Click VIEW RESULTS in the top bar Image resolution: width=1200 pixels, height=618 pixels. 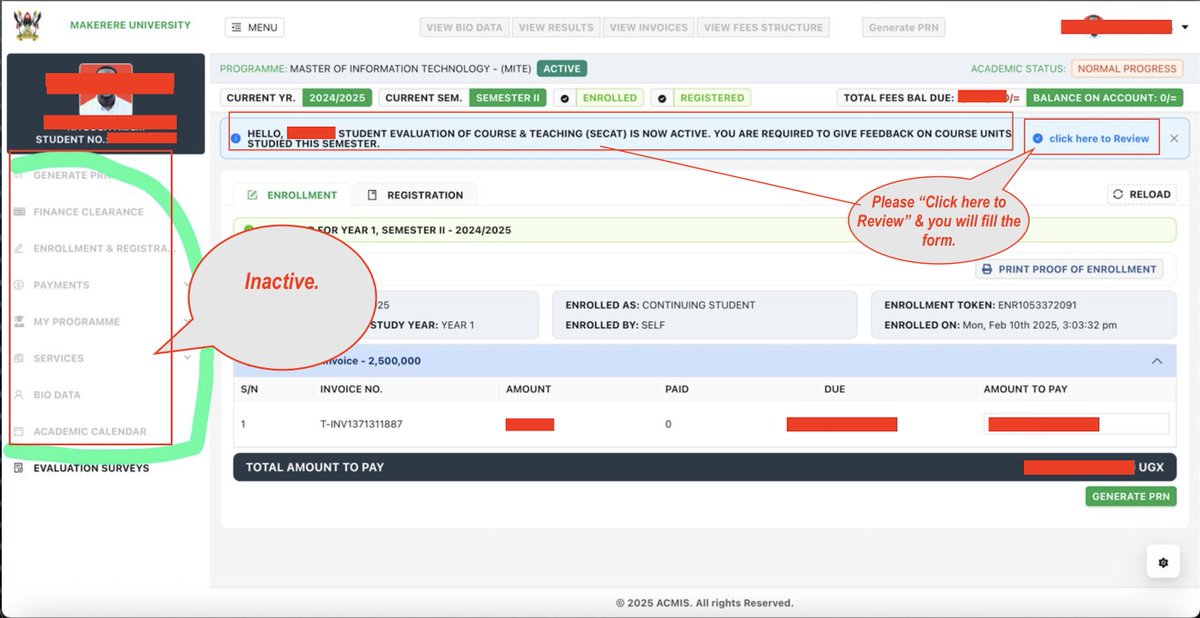[x=557, y=28]
